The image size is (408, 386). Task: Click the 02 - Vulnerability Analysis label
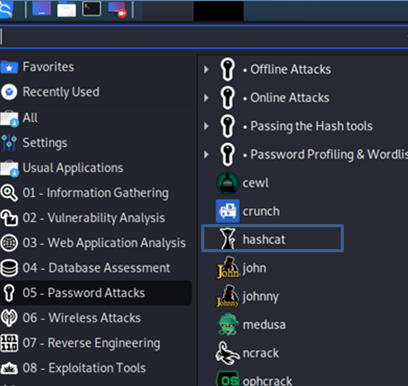pos(94,218)
